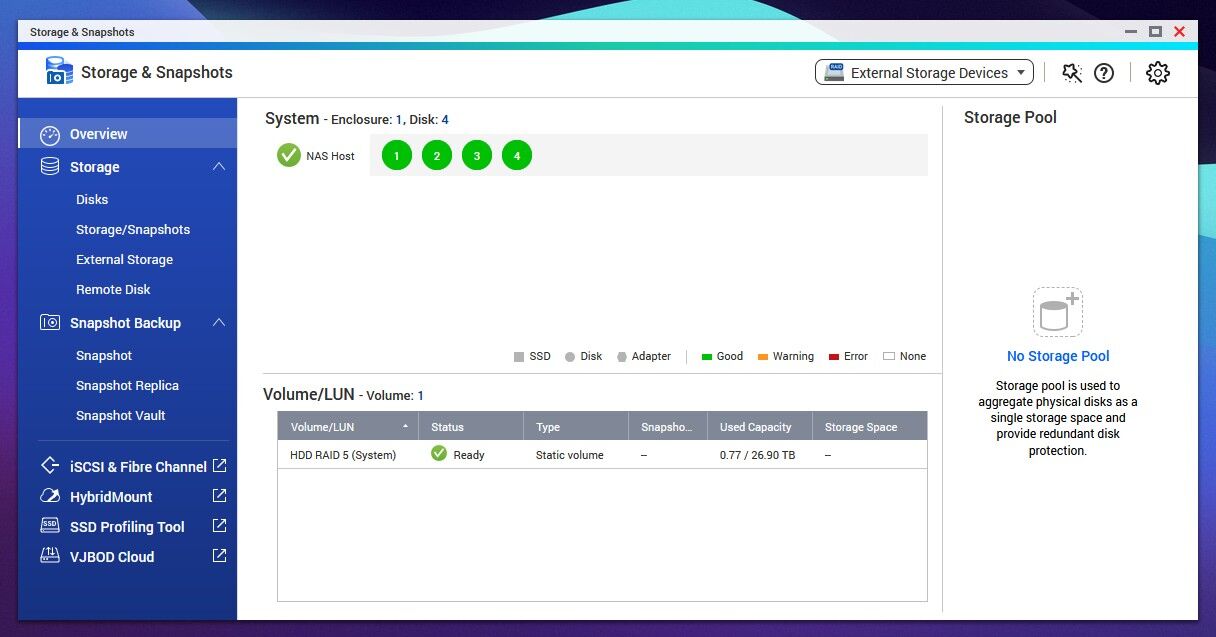This screenshot has height=637, width=1216.
Task: Click the VJBOD Cloud icon
Action: (x=49, y=555)
